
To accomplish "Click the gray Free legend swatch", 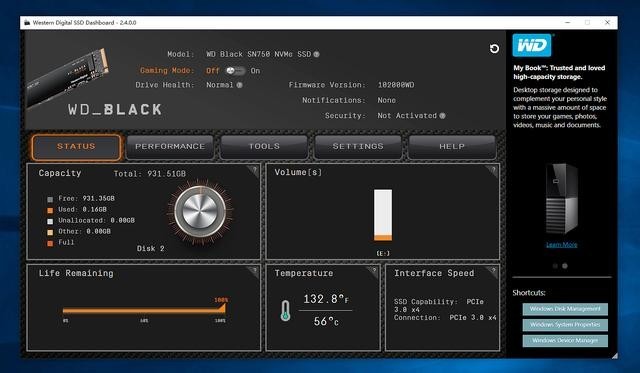I will point(50,200).
